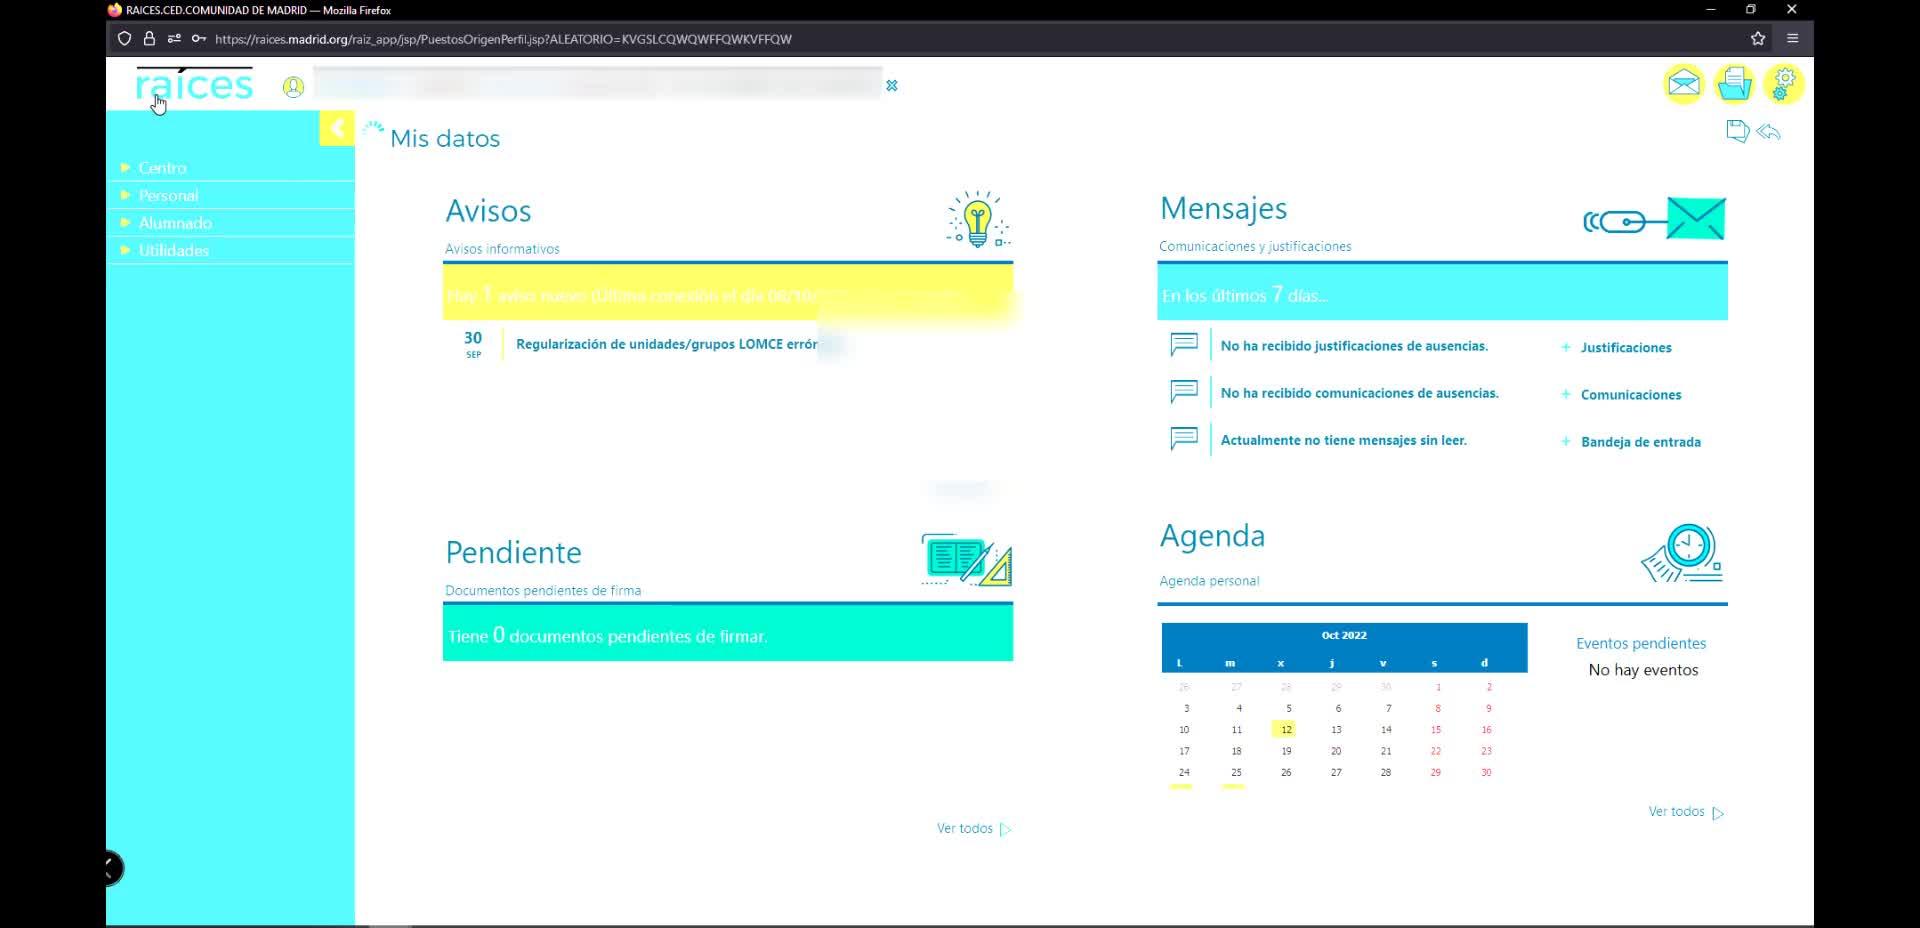
Task: Click the Agenda clock icon
Action: (x=1682, y=553)
